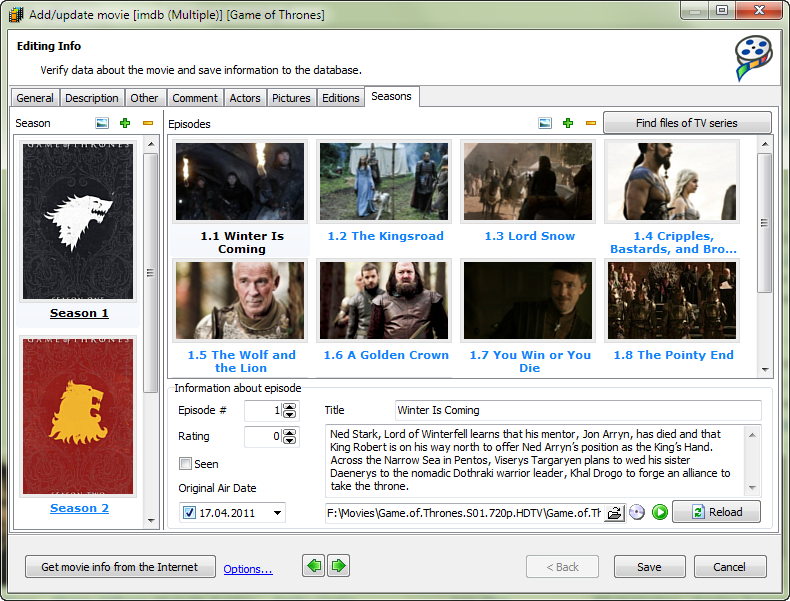Increase the Rating value with the up arrow
The image size is (790, 601).
[x=290, y=433]
